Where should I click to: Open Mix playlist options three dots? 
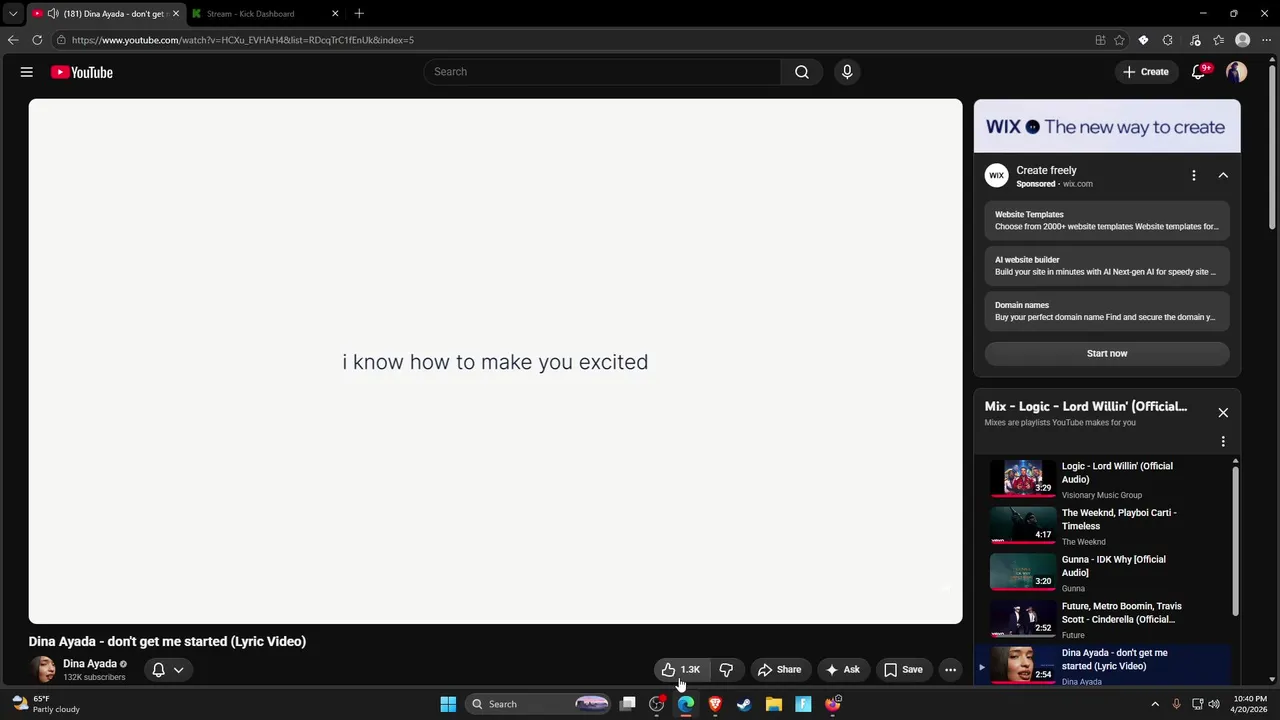1222,441
